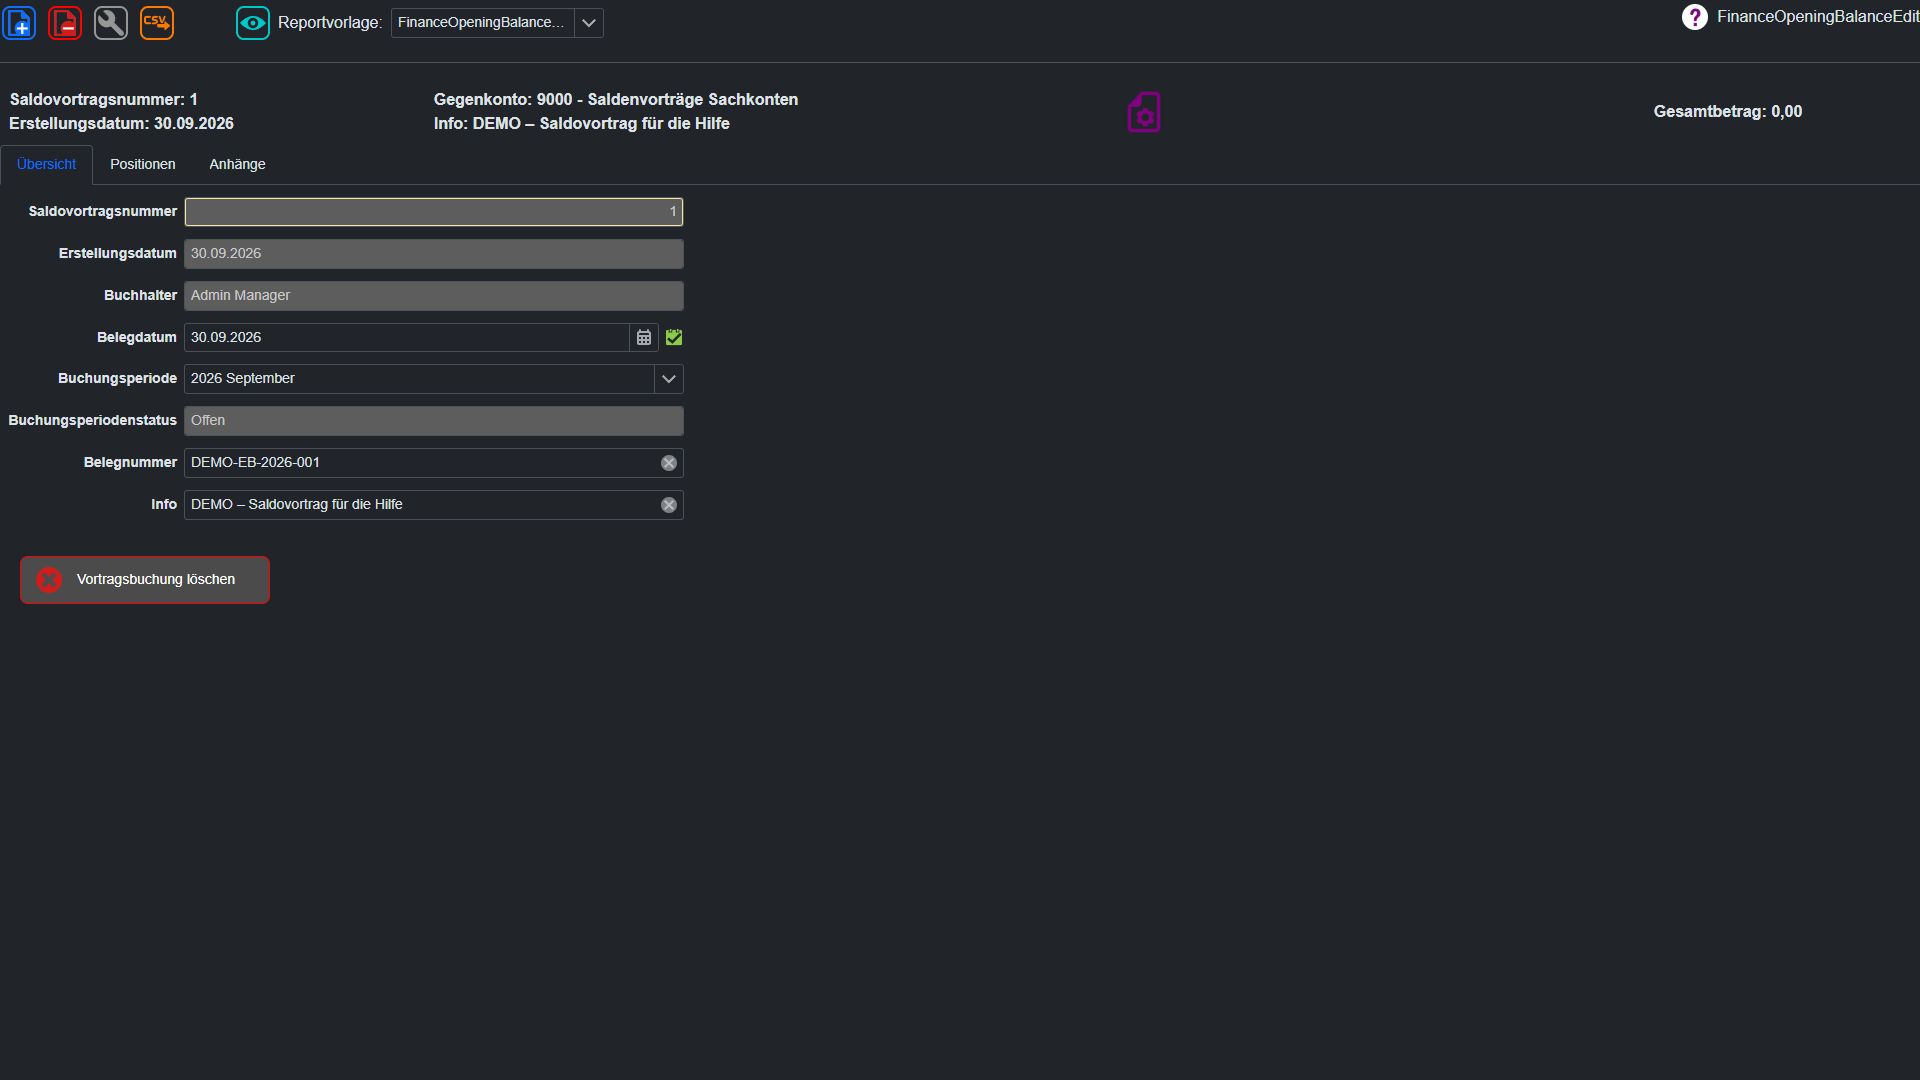Click the Gegenkonto 9000 header text
1920x1080 pixels.
pyautogui.click(x=616, y=100)
